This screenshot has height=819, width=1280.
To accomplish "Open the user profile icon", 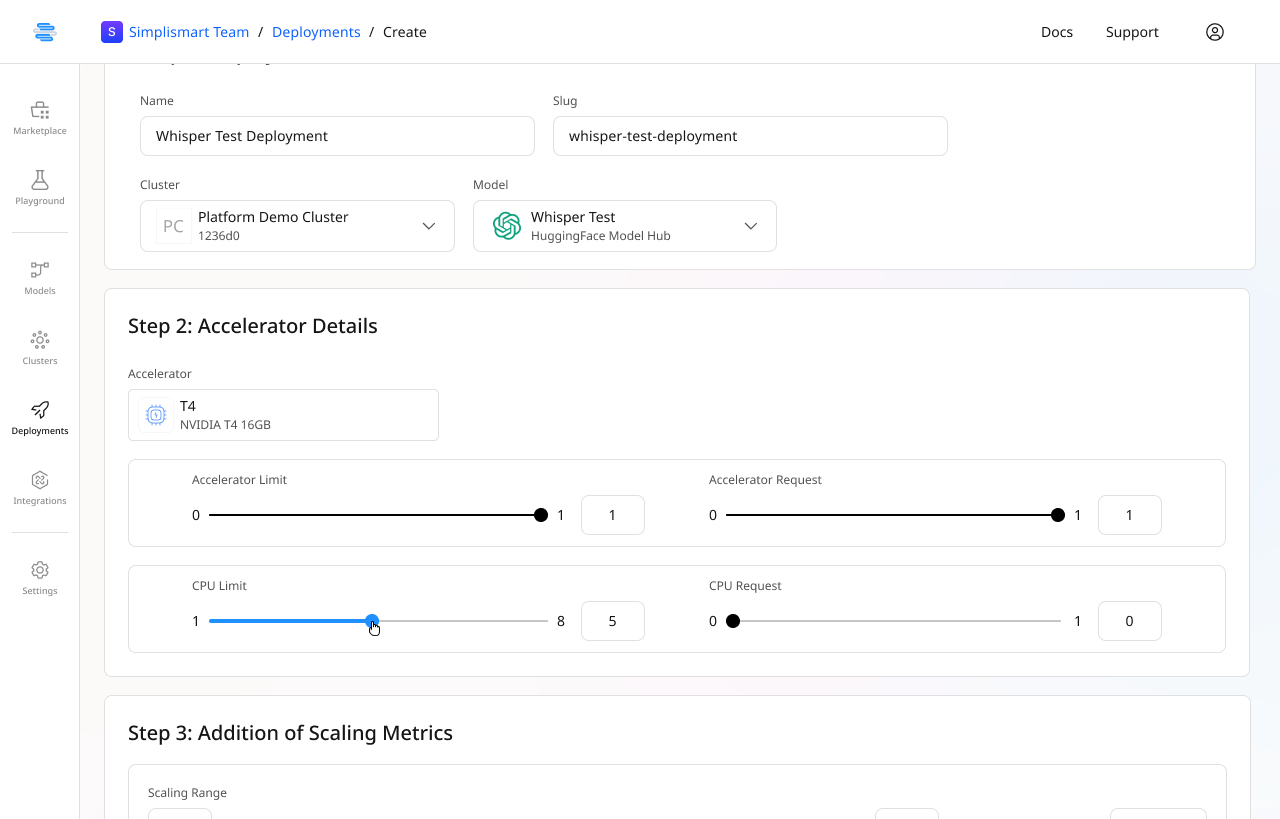I will (1215, 32).
